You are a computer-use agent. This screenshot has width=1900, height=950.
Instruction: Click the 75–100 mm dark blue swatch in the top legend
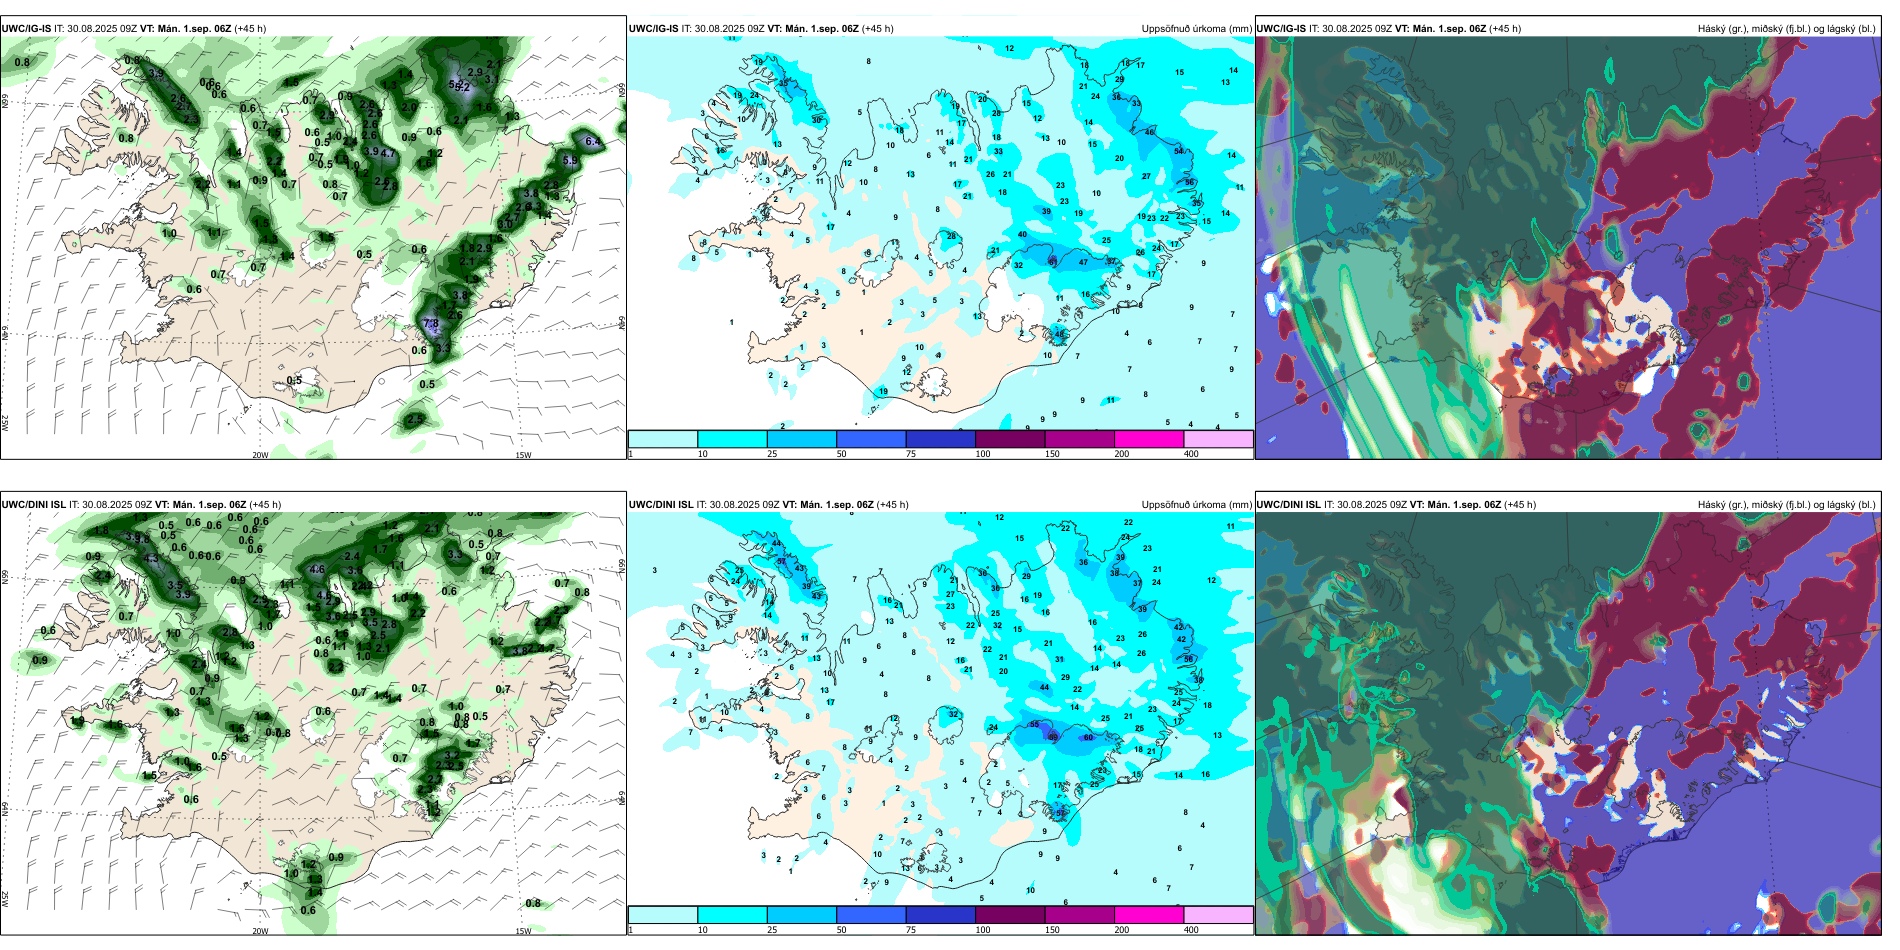click(941, 439)
